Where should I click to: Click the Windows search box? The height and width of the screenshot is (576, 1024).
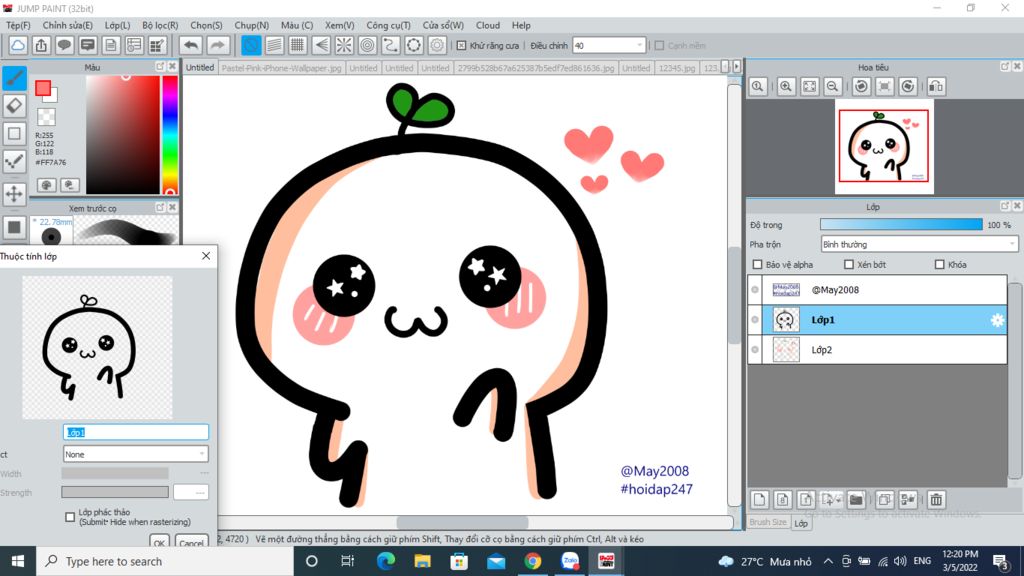(x=165, y=561)
